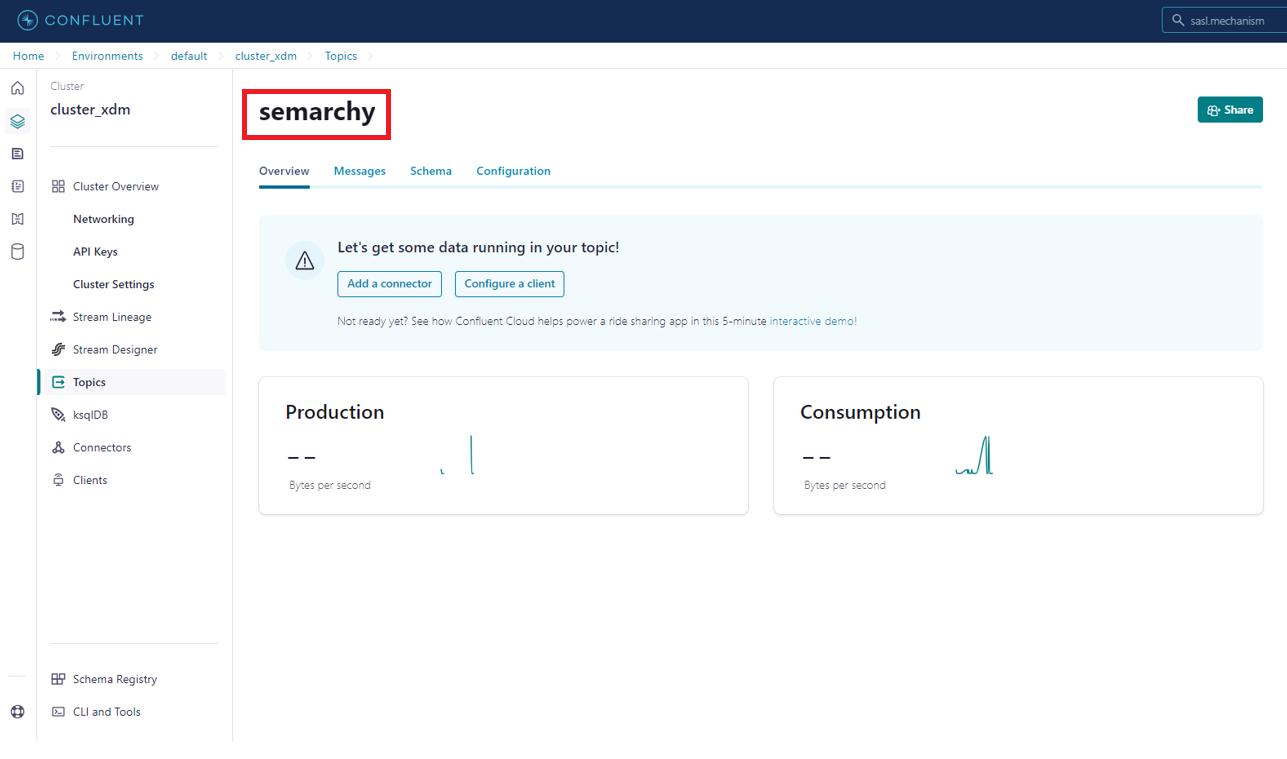The width and height of the screenshot is (1287, 759).
Task: Open the third rail icon below Environments
Action: 17,154
